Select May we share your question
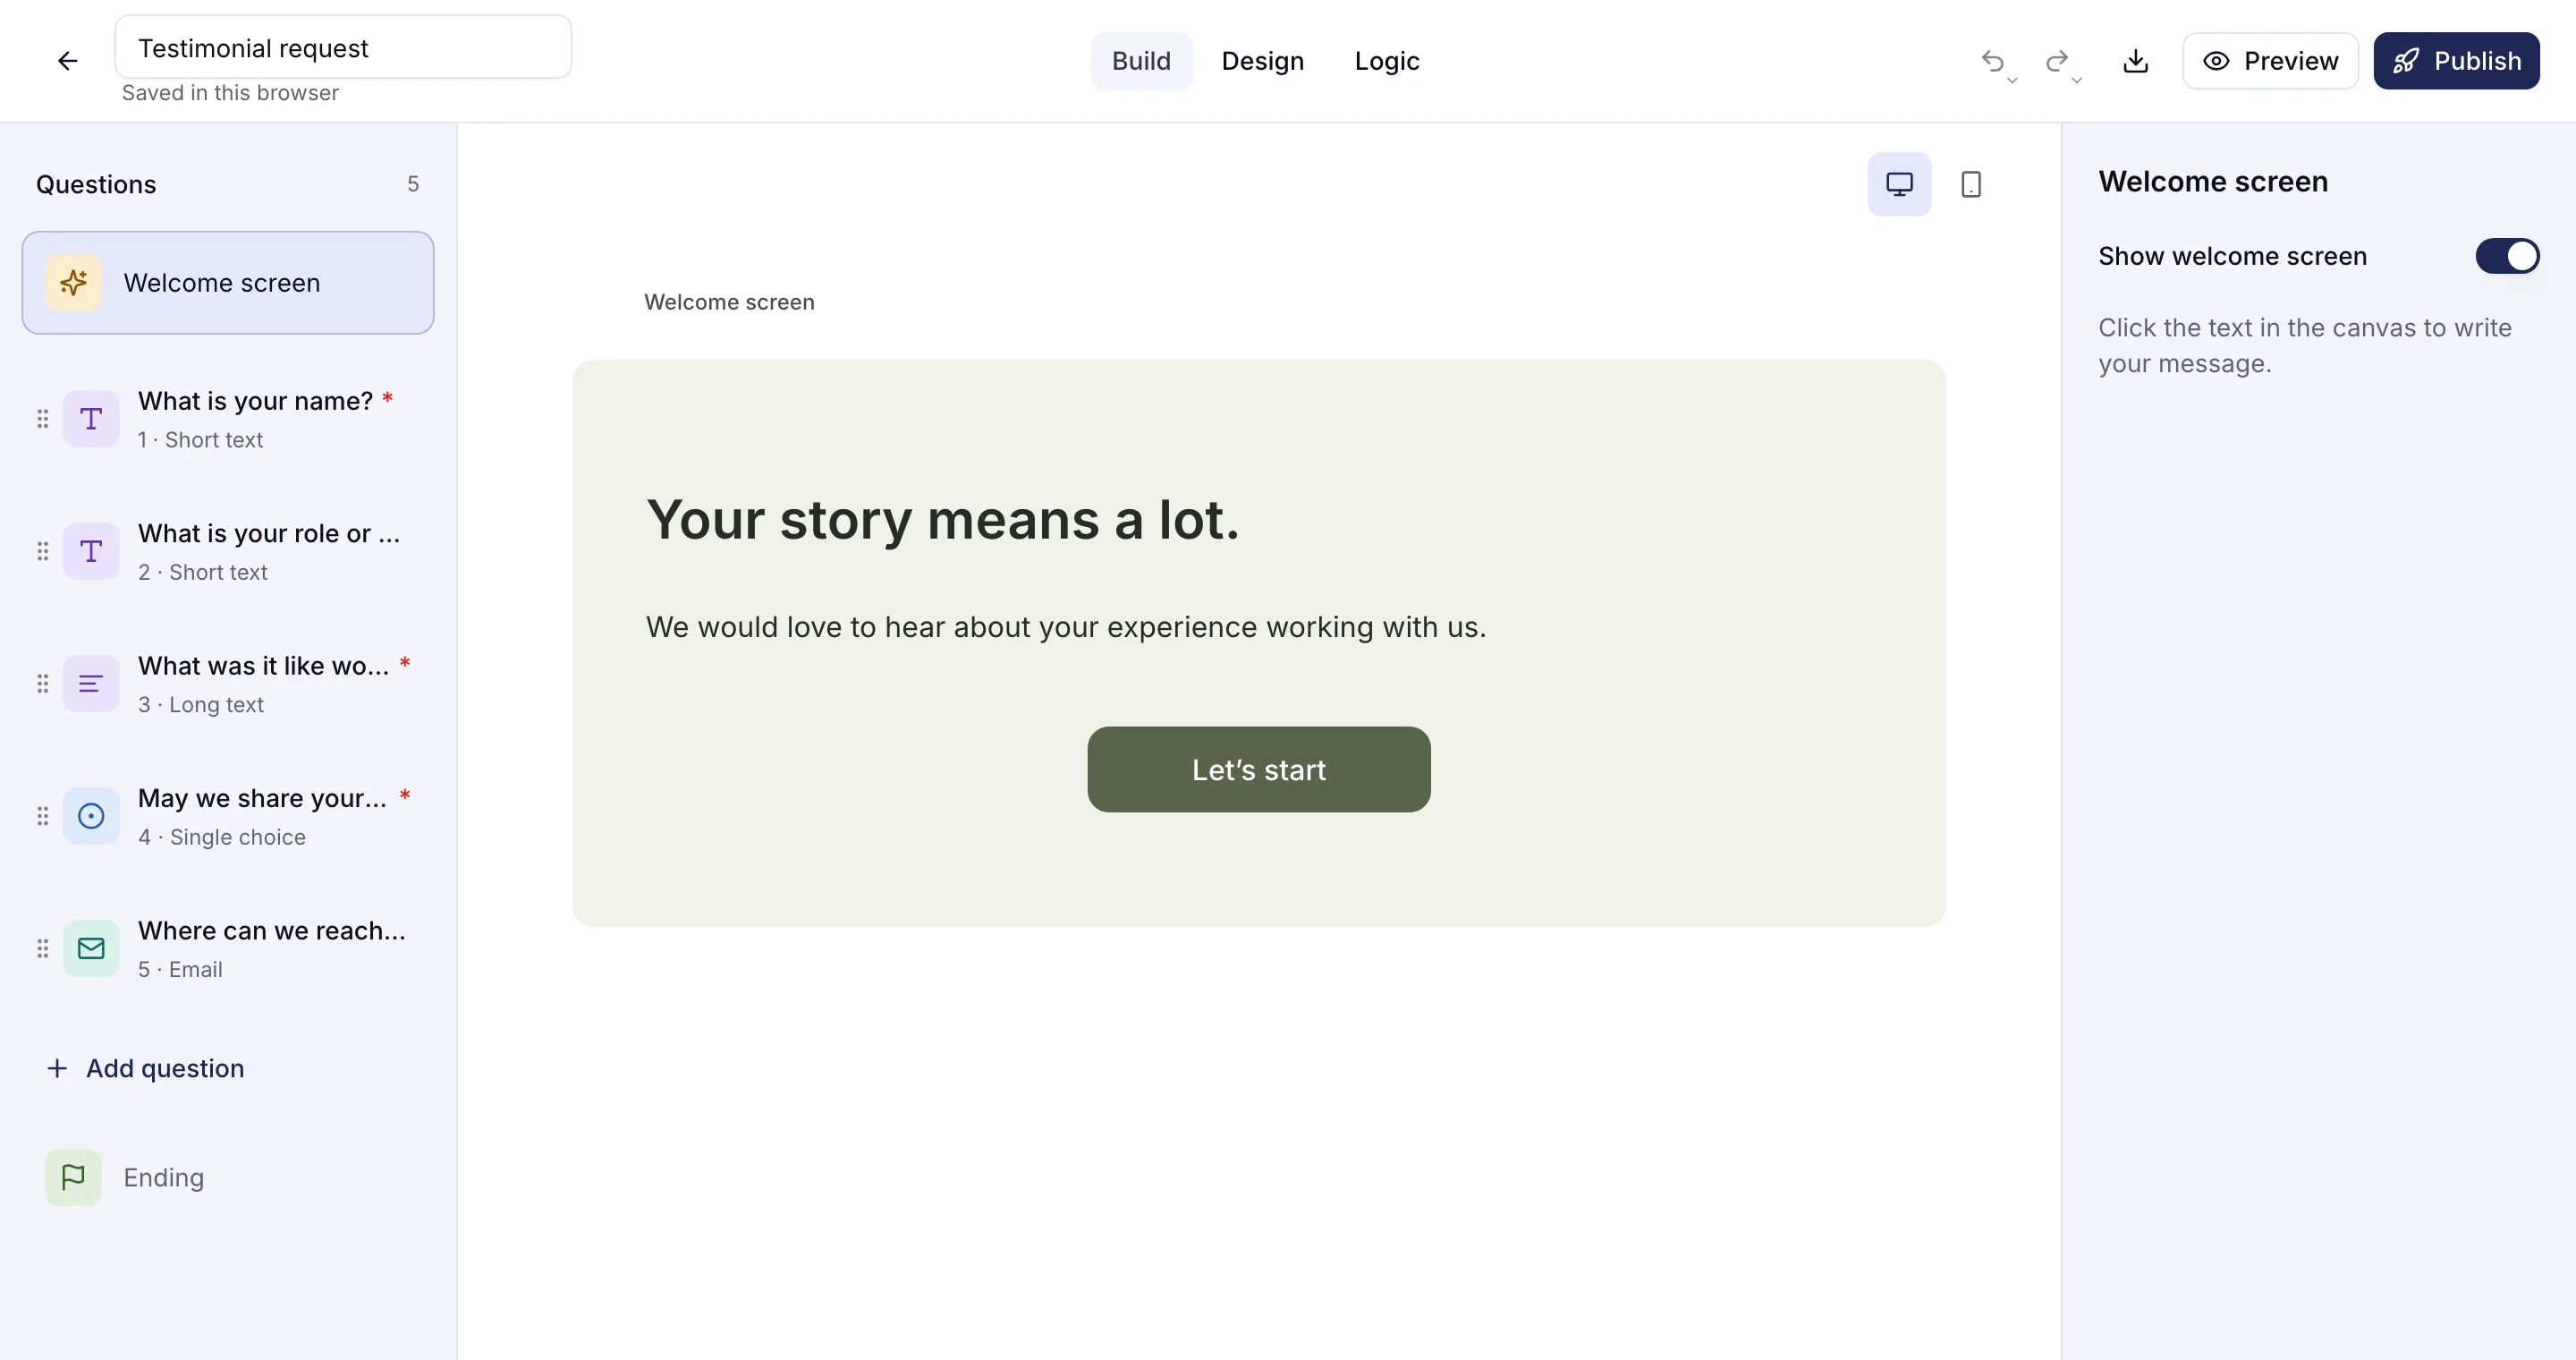Viewport: 2576px width, 1360px height. (228, 816)
